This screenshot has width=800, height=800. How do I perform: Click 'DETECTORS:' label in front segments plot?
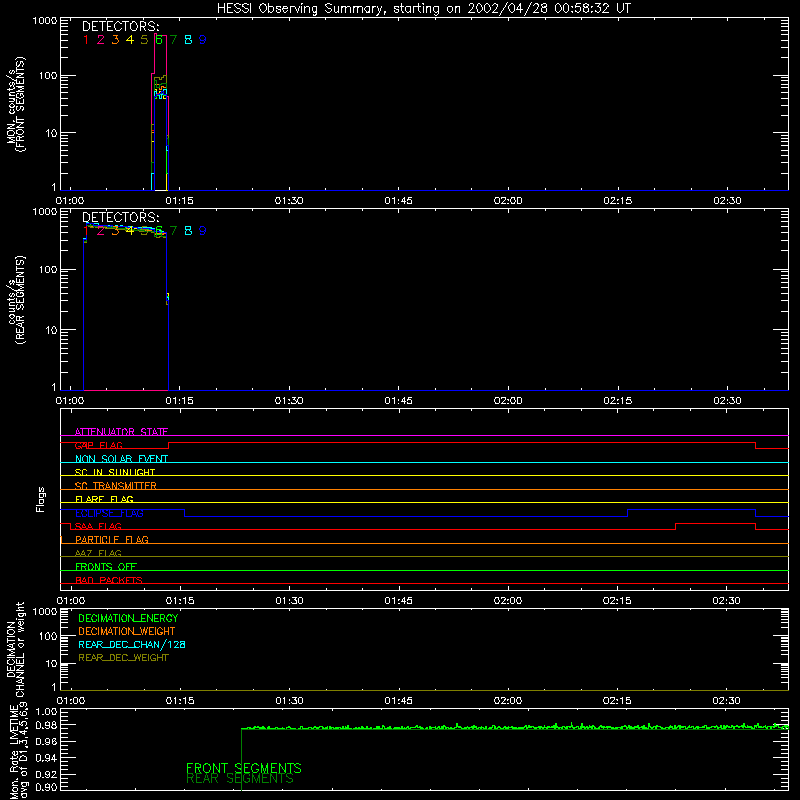120,27
